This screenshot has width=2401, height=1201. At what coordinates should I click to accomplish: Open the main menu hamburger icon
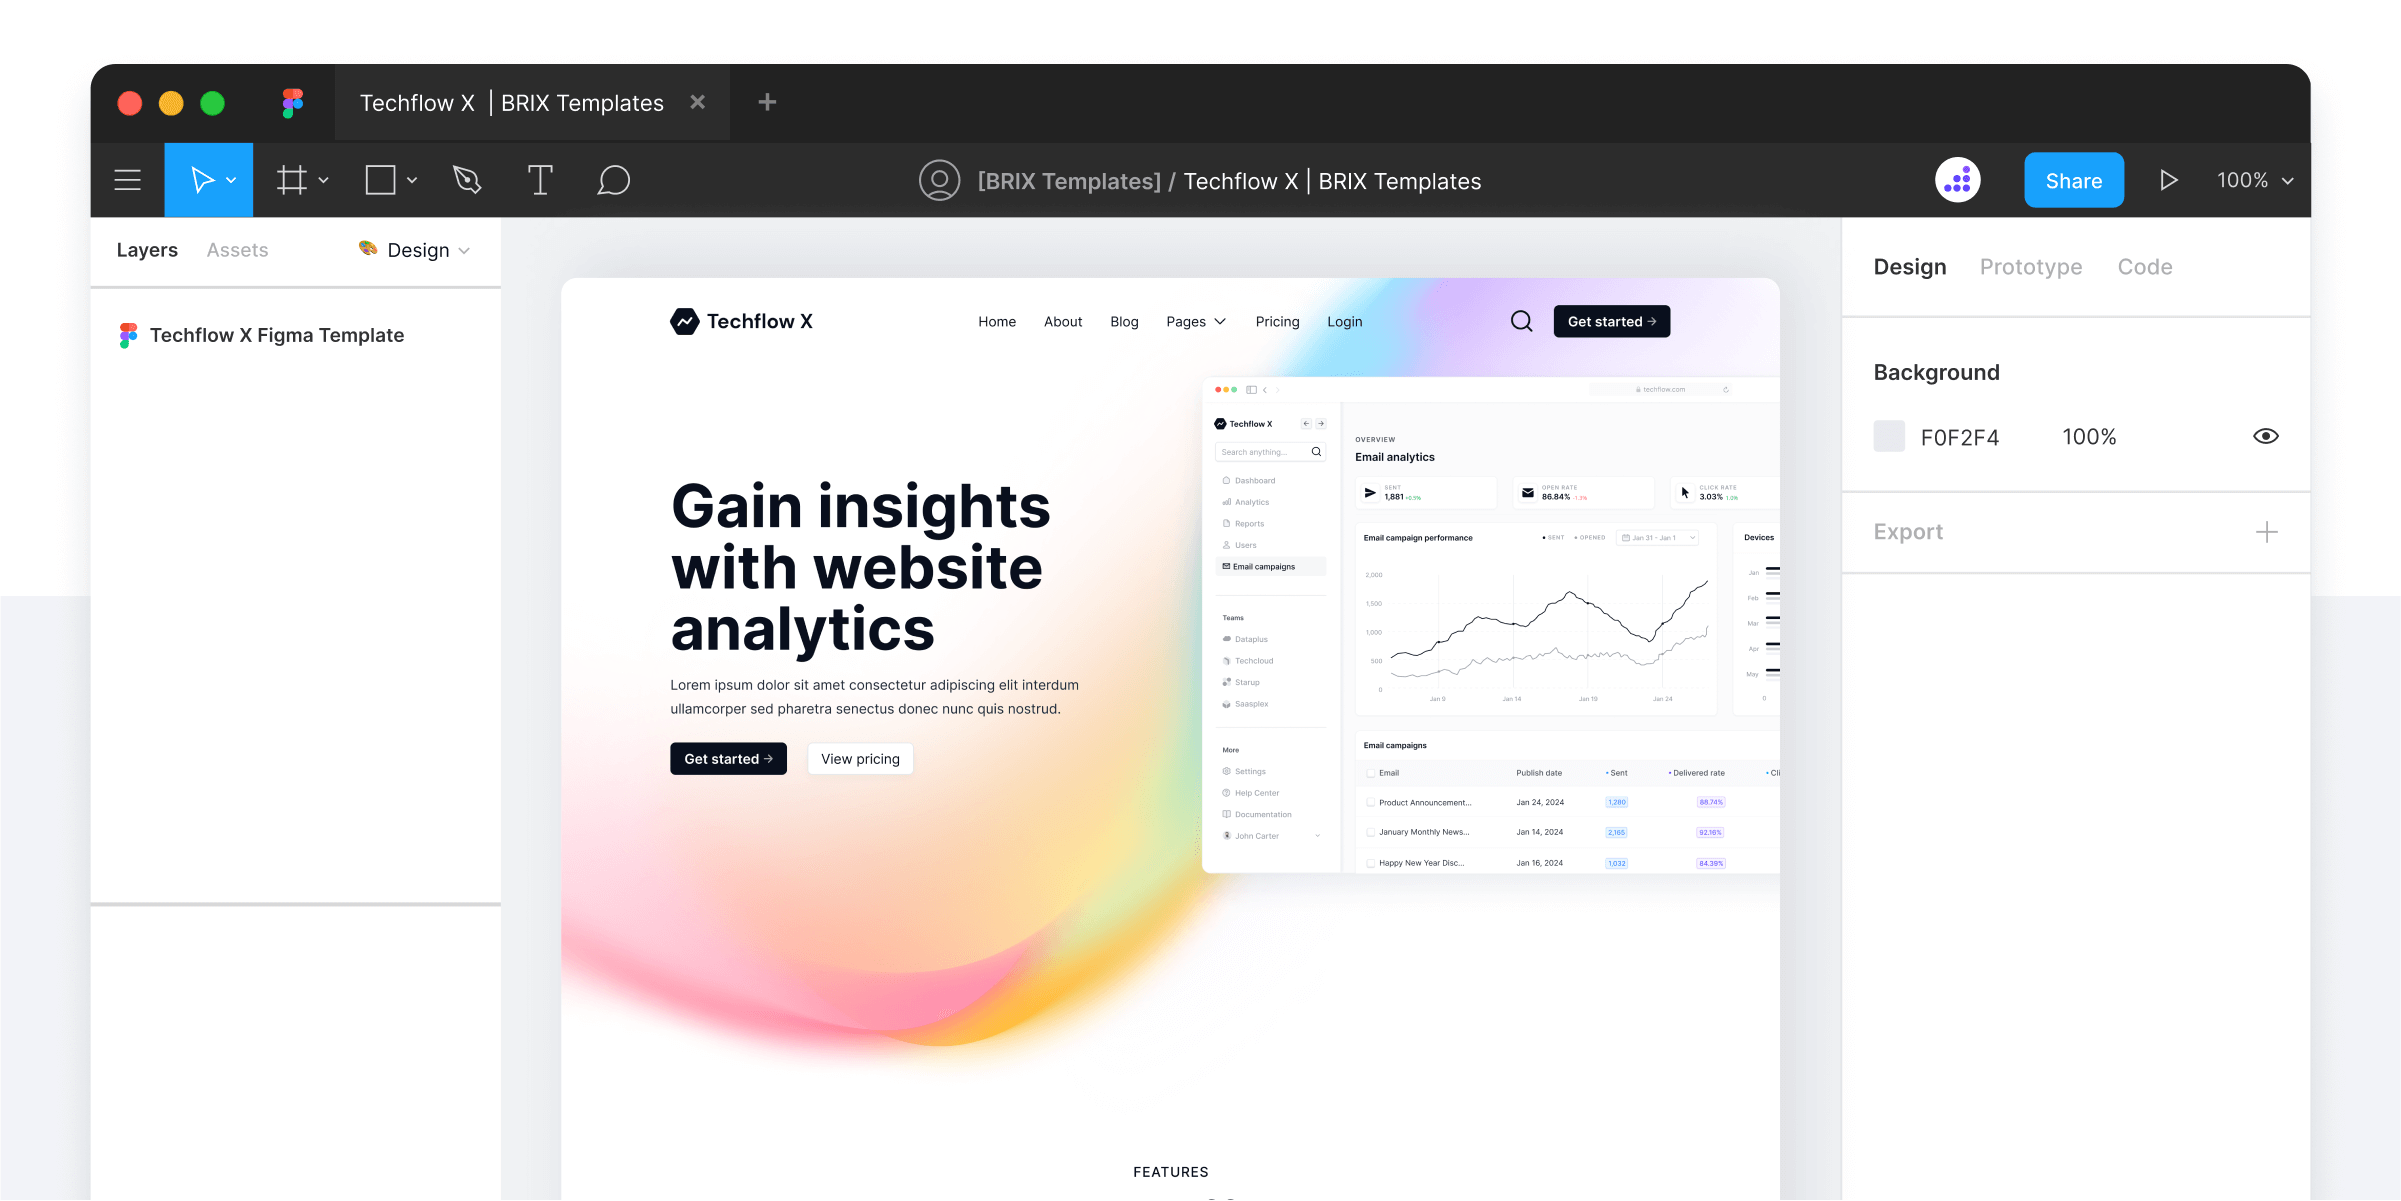click(x=129, y=181)
